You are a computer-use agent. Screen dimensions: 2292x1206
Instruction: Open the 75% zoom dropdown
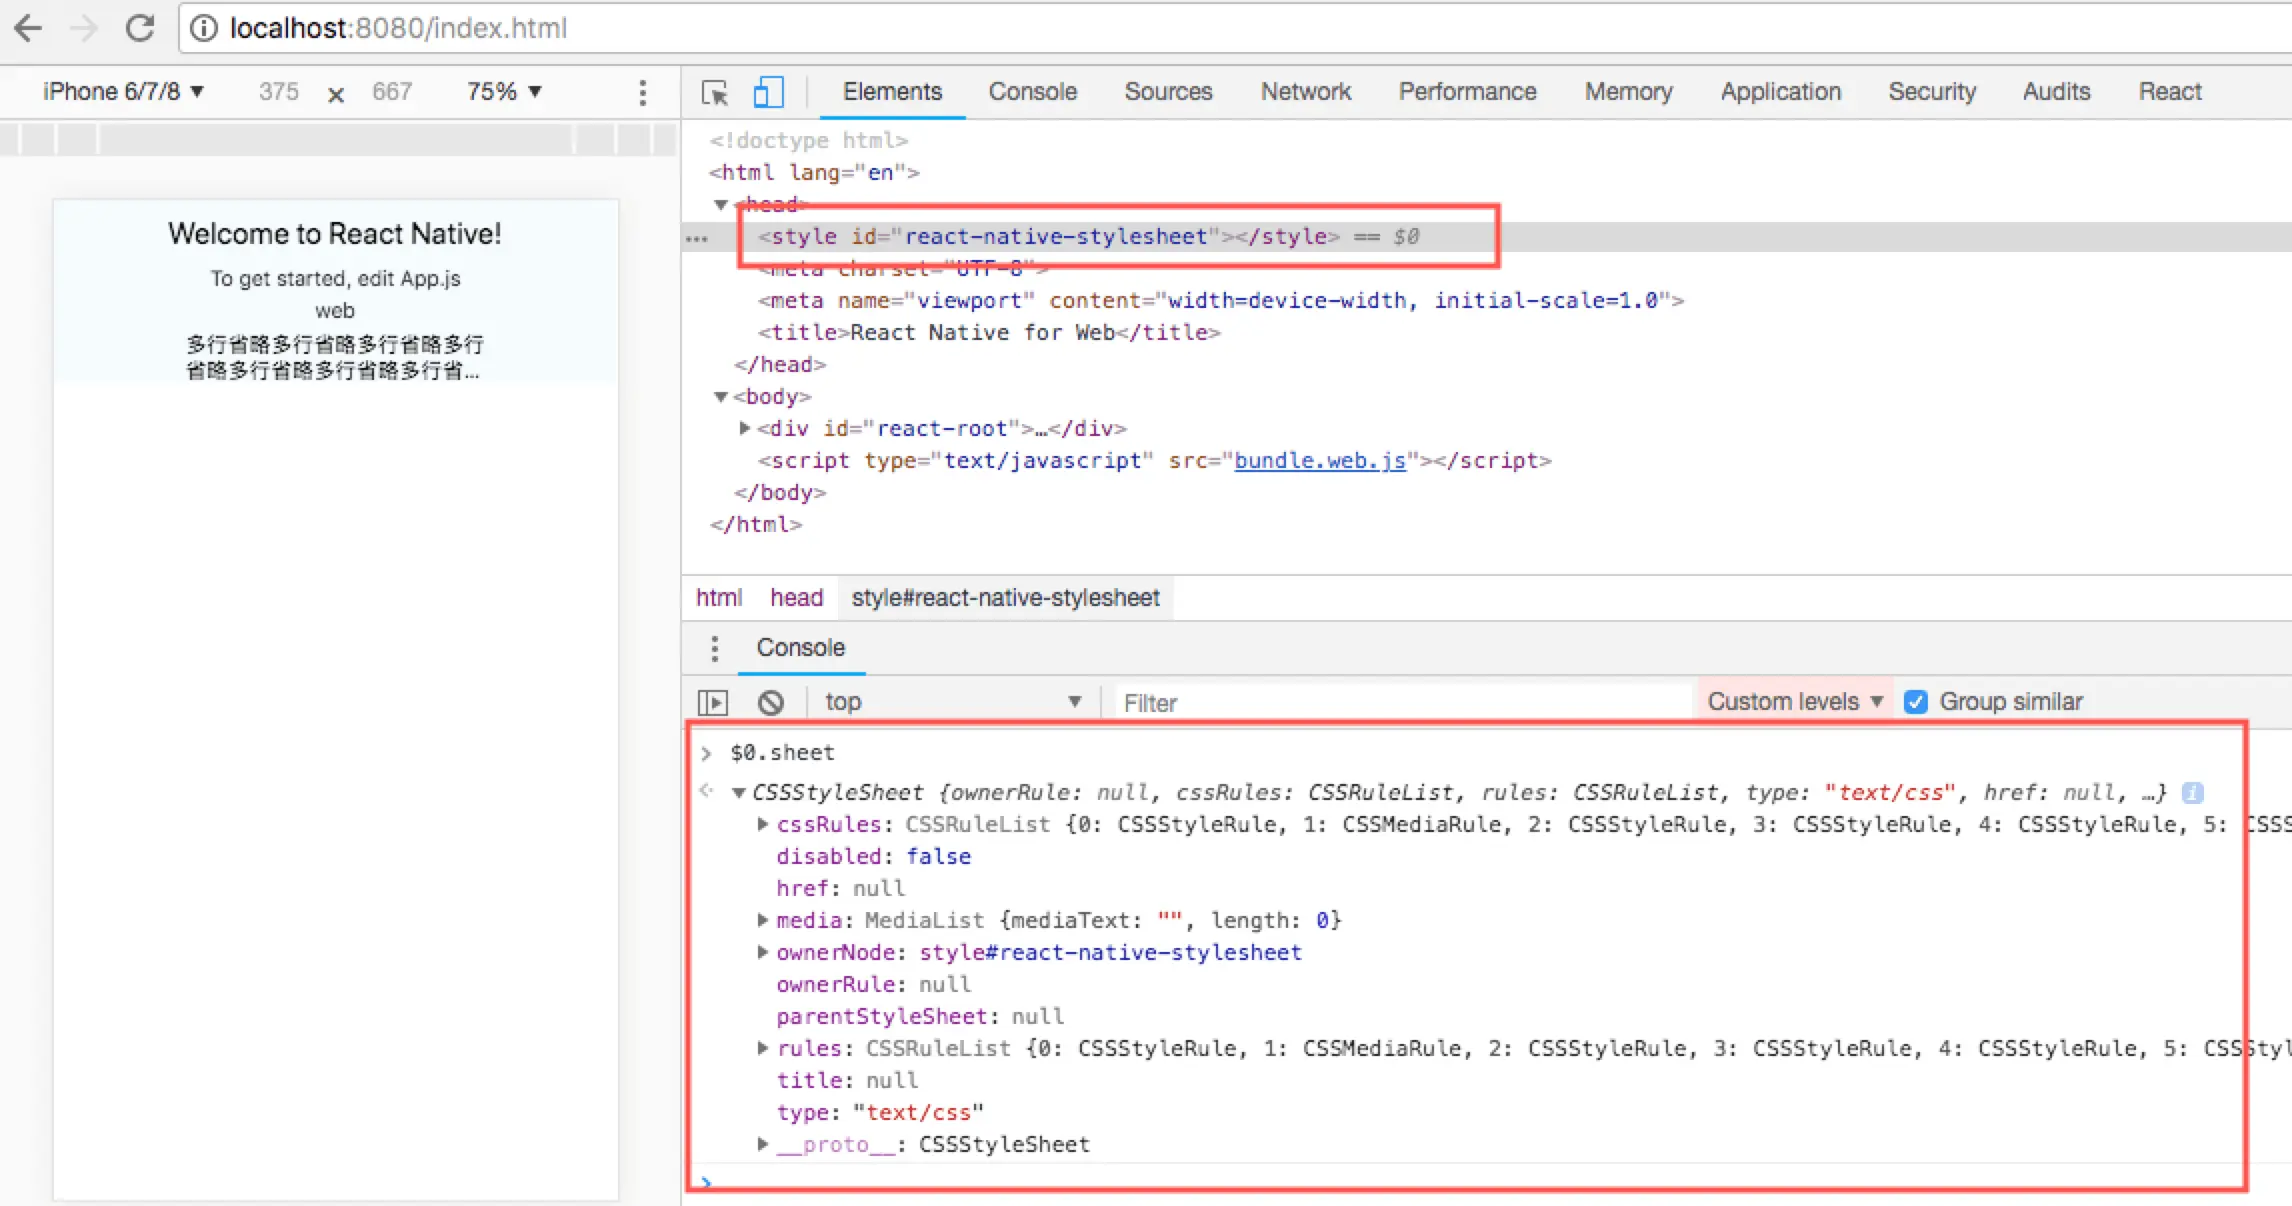[504, 92]
